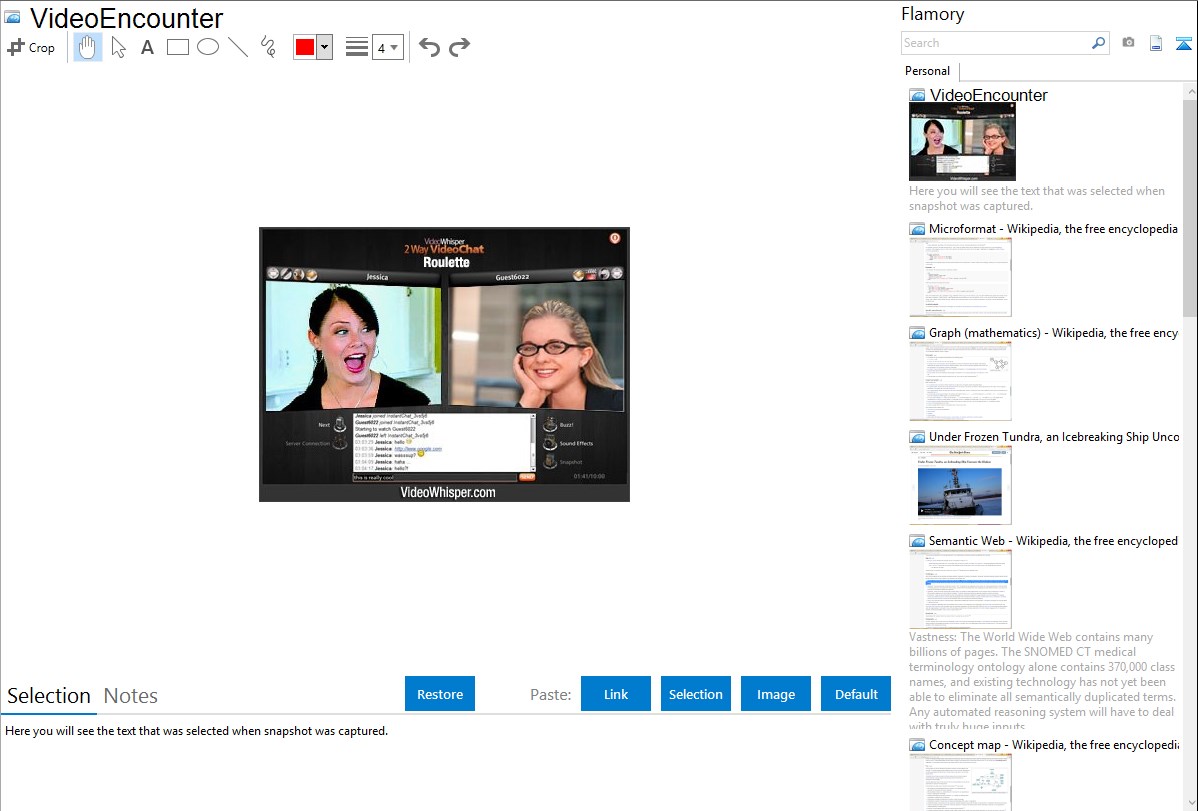Click the blue upload arrow icon
Image resolution: width=1198 pixels, height=811 pixels.
pos(1183,44)
